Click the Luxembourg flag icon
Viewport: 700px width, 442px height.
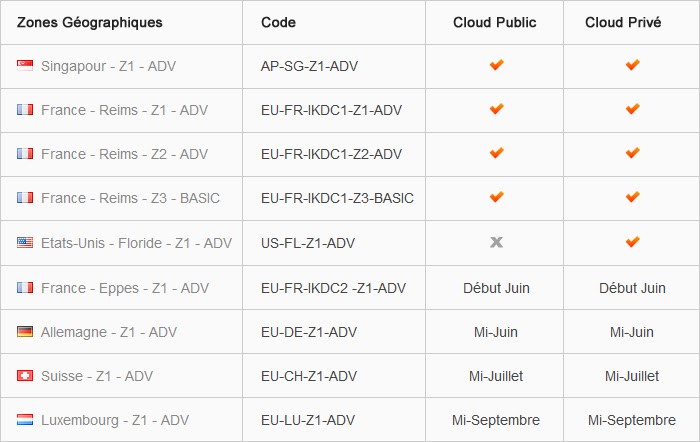tap(25, 420)
